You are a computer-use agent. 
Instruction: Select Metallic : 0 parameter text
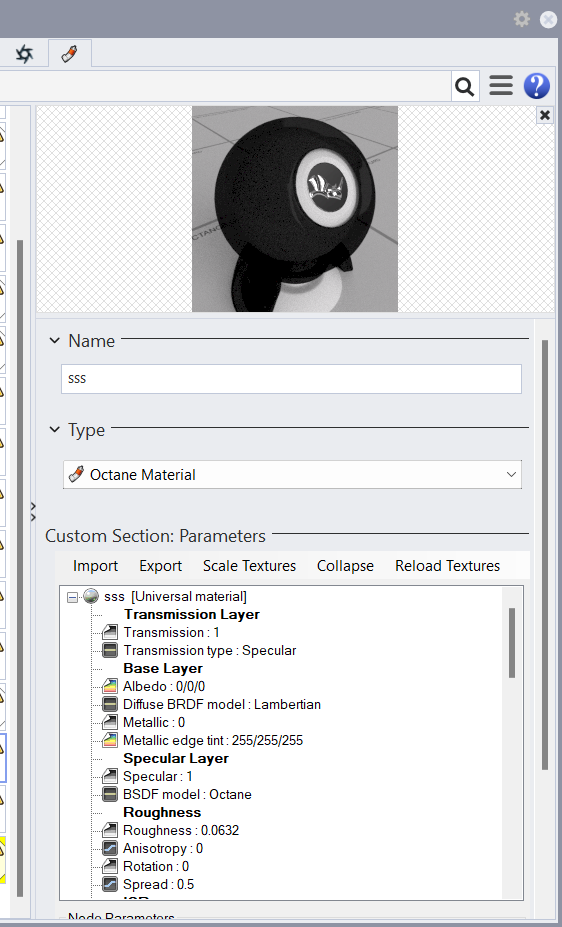(154, 722)
